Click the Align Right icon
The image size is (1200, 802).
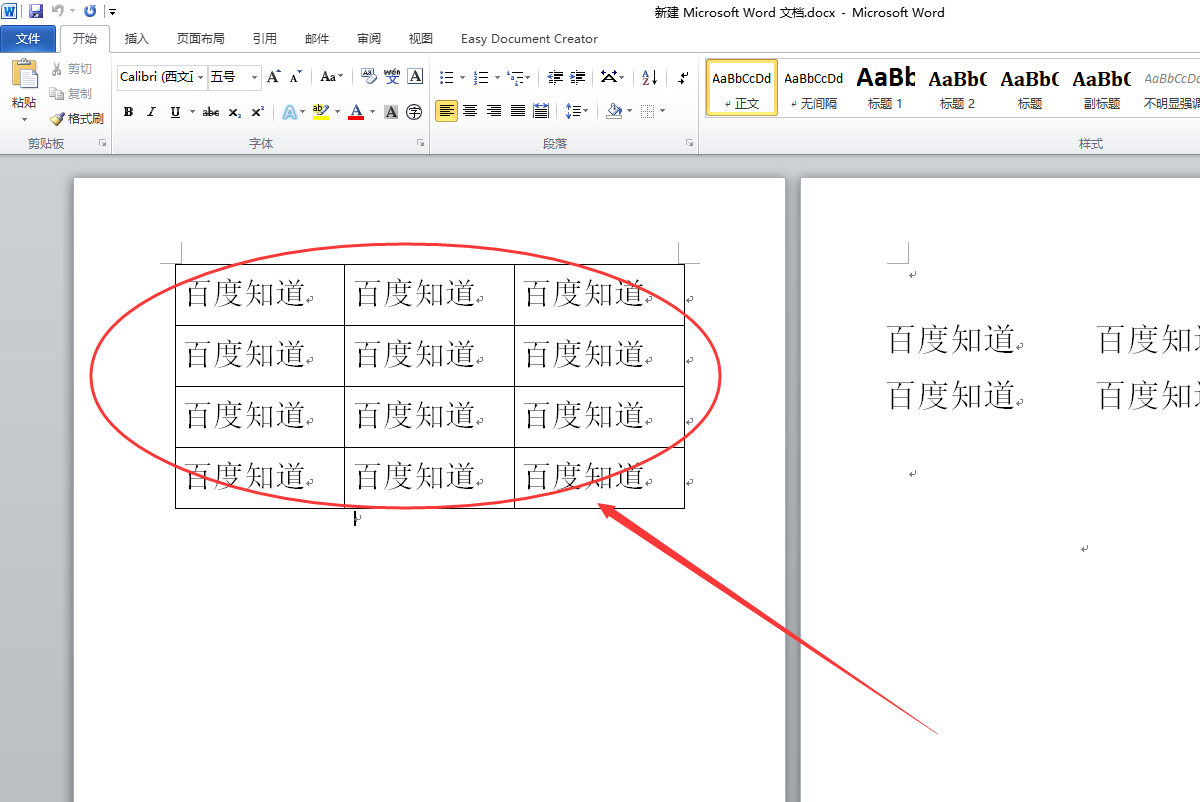click(494, 111)
